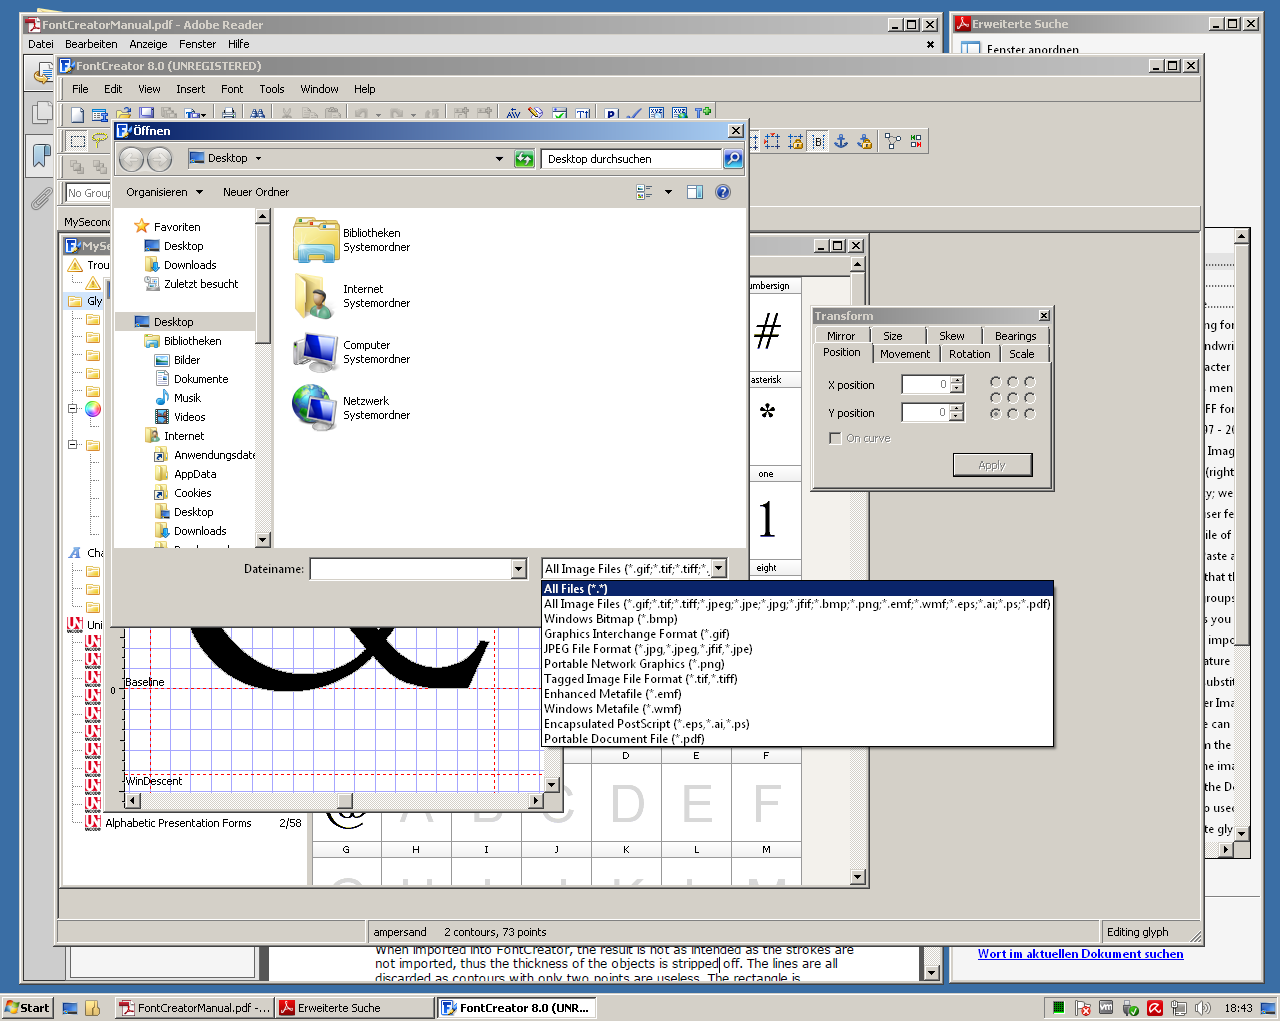Select the top-center reference point radio button
Screen dimensions: 1280x1021
(x=1012, y=382)
